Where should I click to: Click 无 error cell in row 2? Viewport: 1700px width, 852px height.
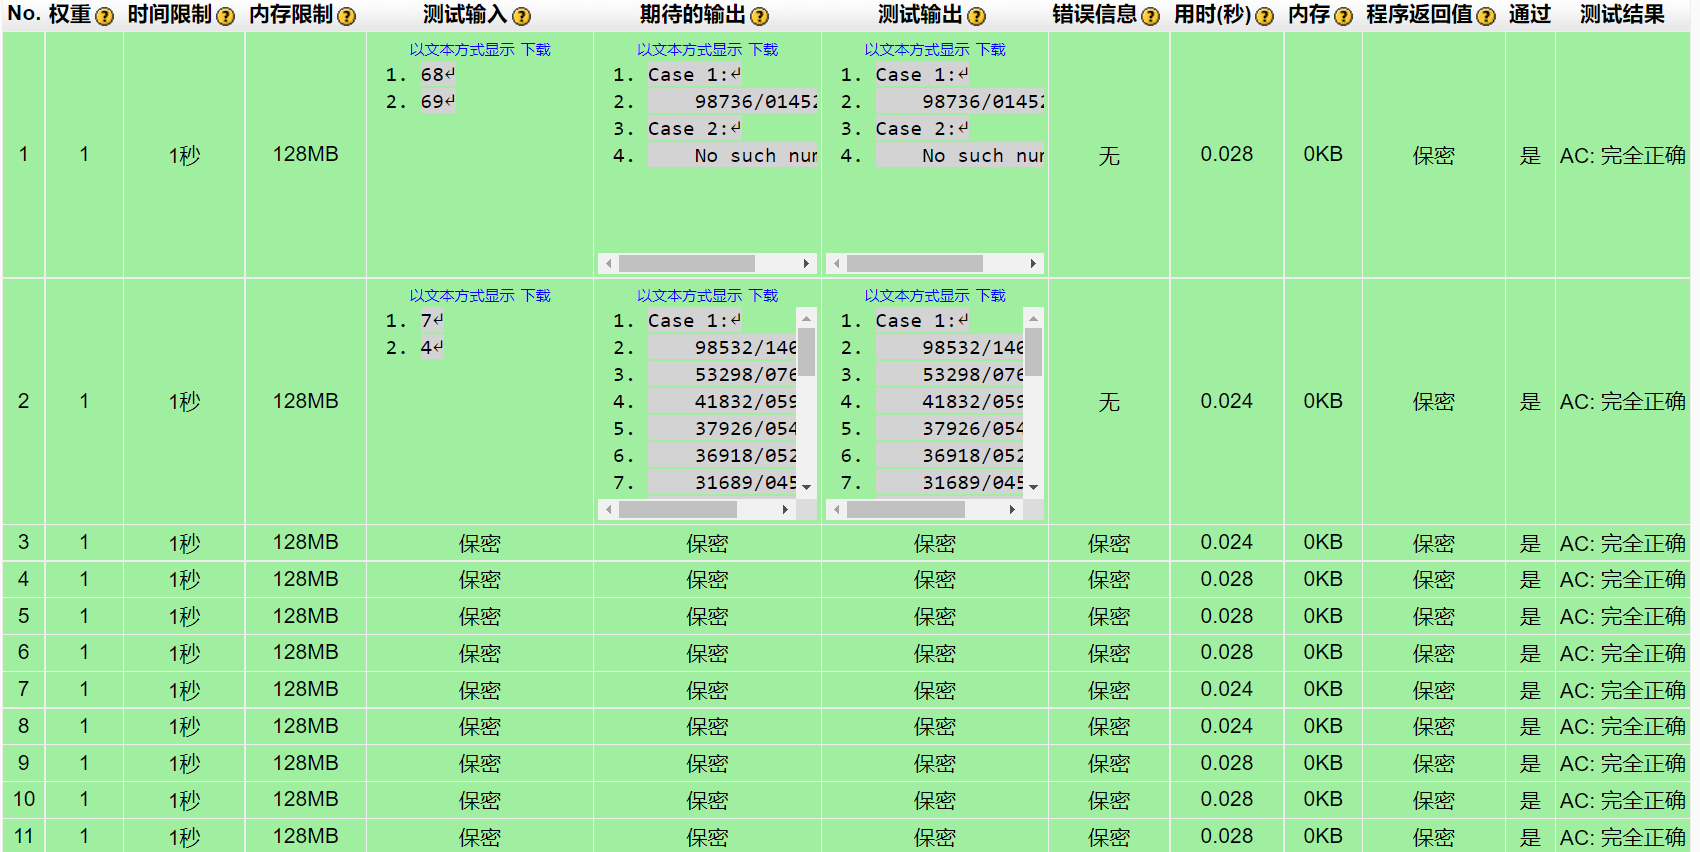[x=1109, y=401]
